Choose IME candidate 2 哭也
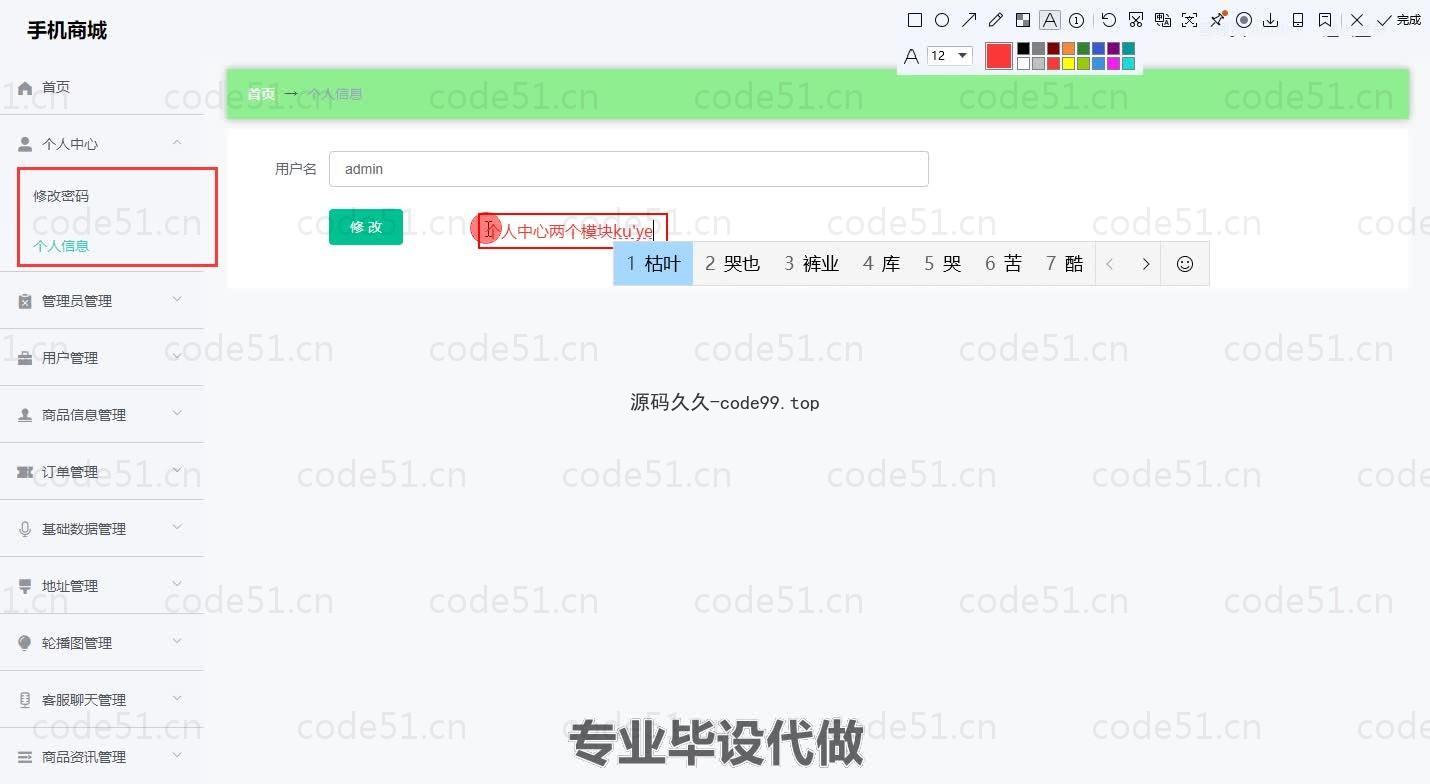The image size is (1430, 784). (x=732, y=264)
